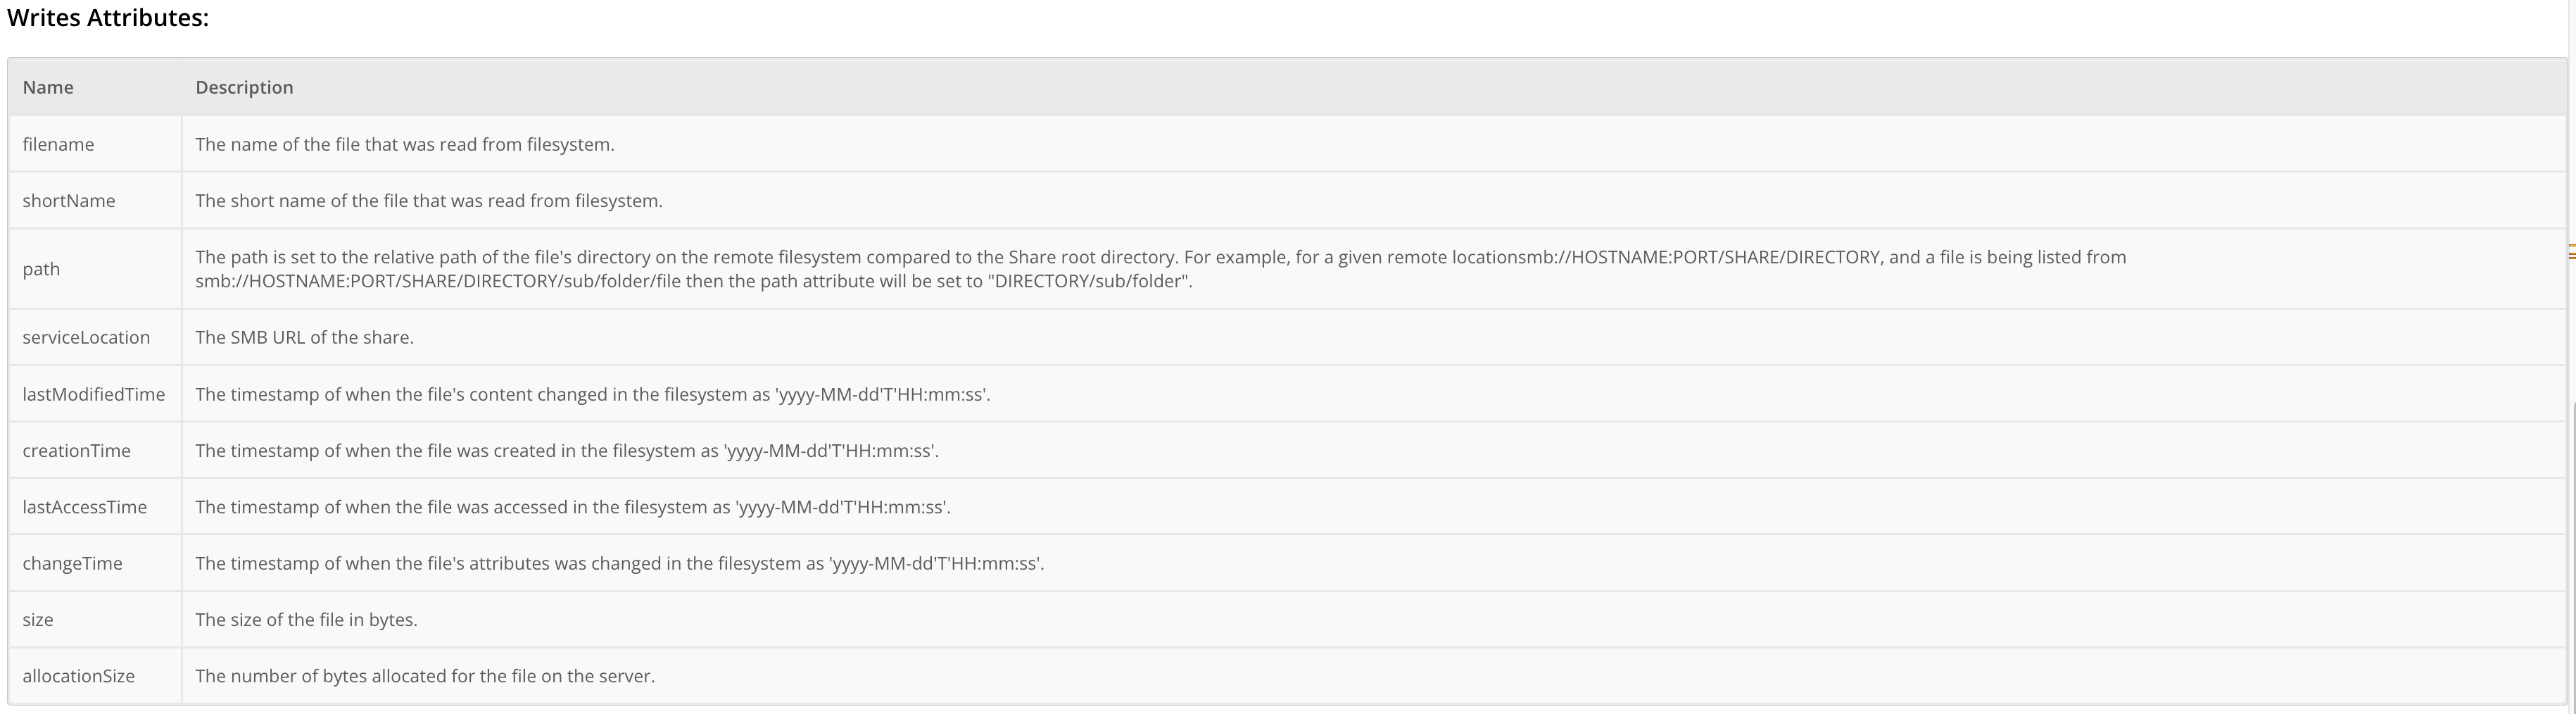Screen dimensions: 2576x714
Task: Select the filename attribute cell
Action: tap(58, 144)
